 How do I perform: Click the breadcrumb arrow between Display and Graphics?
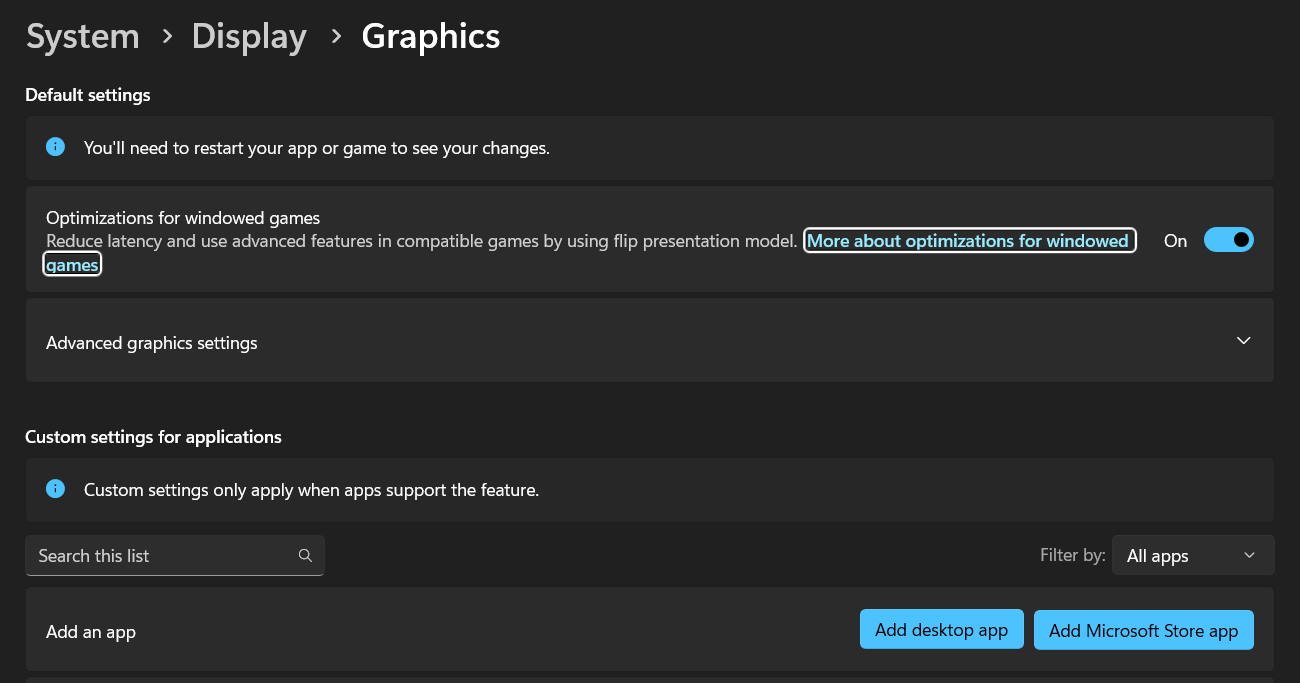[x=336, y=37]
